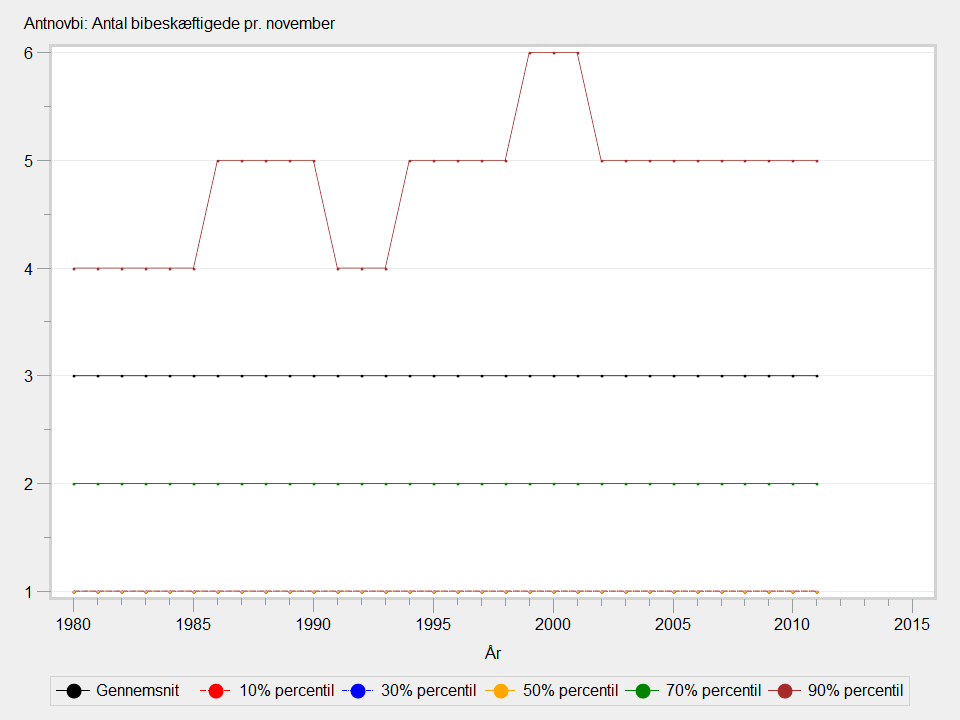Click the black Gennemsnit legend marker

click(72, 691)
